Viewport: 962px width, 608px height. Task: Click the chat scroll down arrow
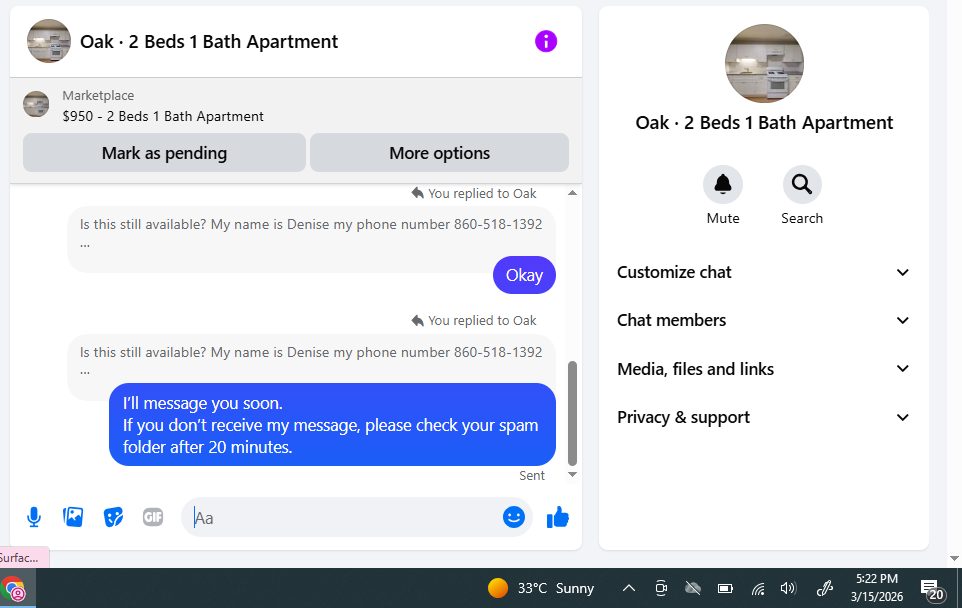[572, 474]
